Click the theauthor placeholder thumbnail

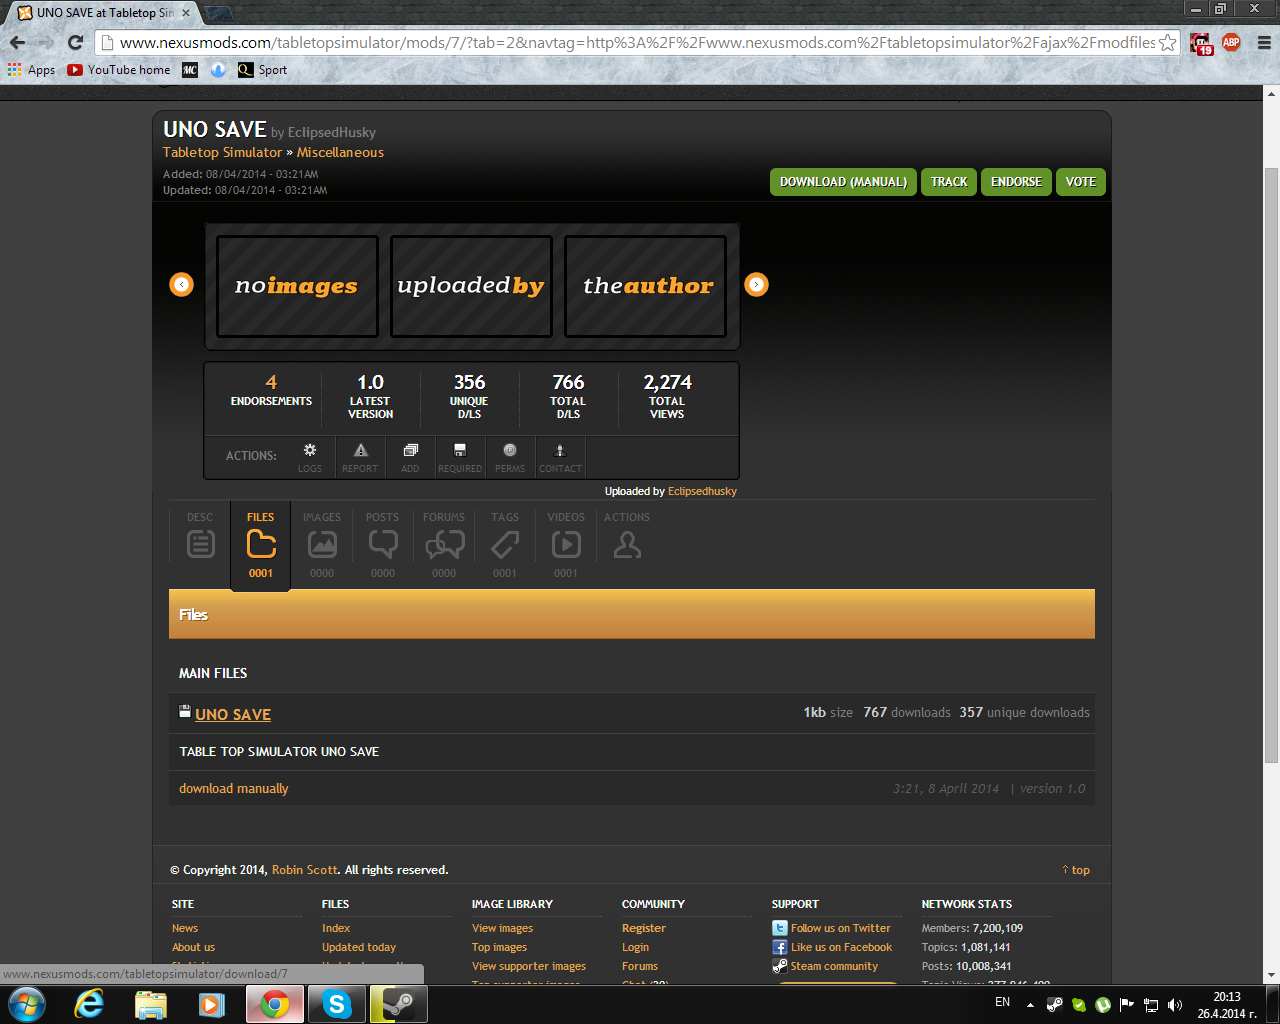tap(645, 286)
